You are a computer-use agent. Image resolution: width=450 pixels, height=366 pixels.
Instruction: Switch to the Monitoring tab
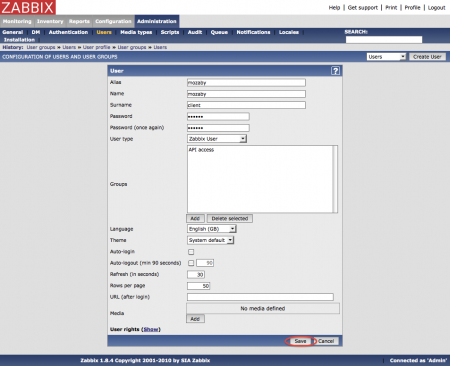[x=17, y=21]
